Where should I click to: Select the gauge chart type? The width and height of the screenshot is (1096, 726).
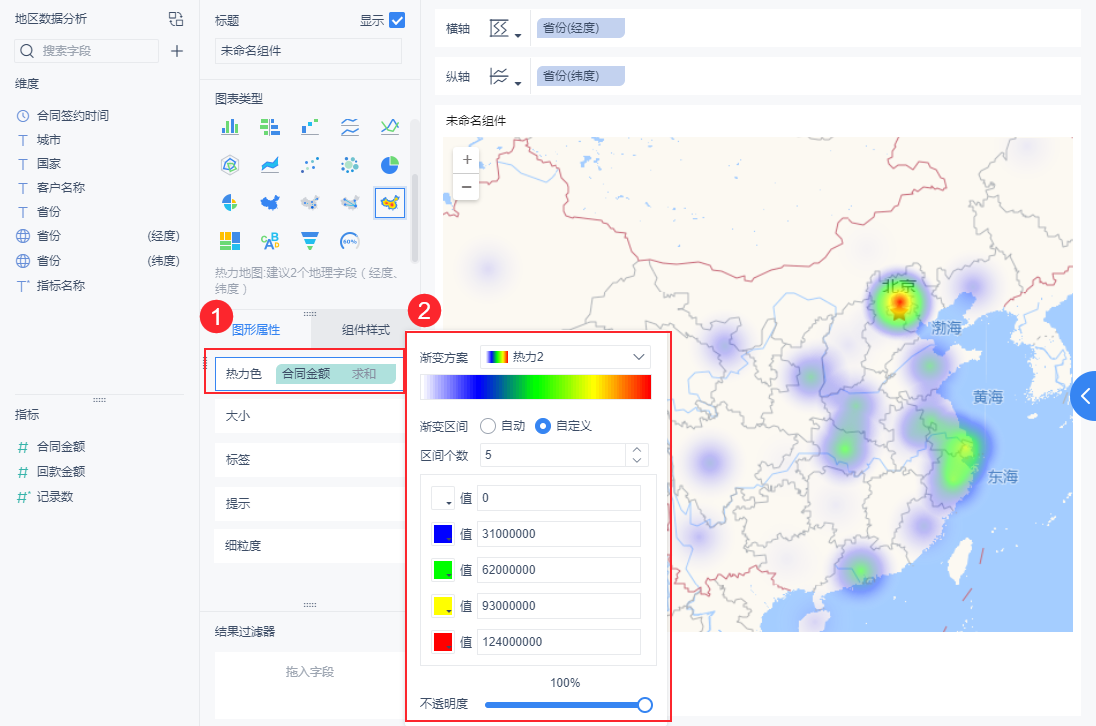point(349,241)
